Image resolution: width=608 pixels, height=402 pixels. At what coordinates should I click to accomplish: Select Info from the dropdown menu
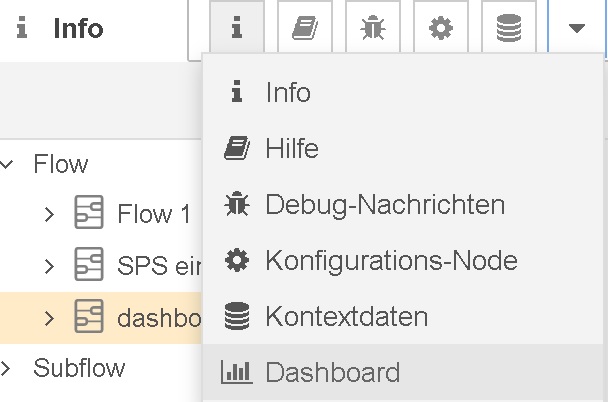[x=288, y=93]
